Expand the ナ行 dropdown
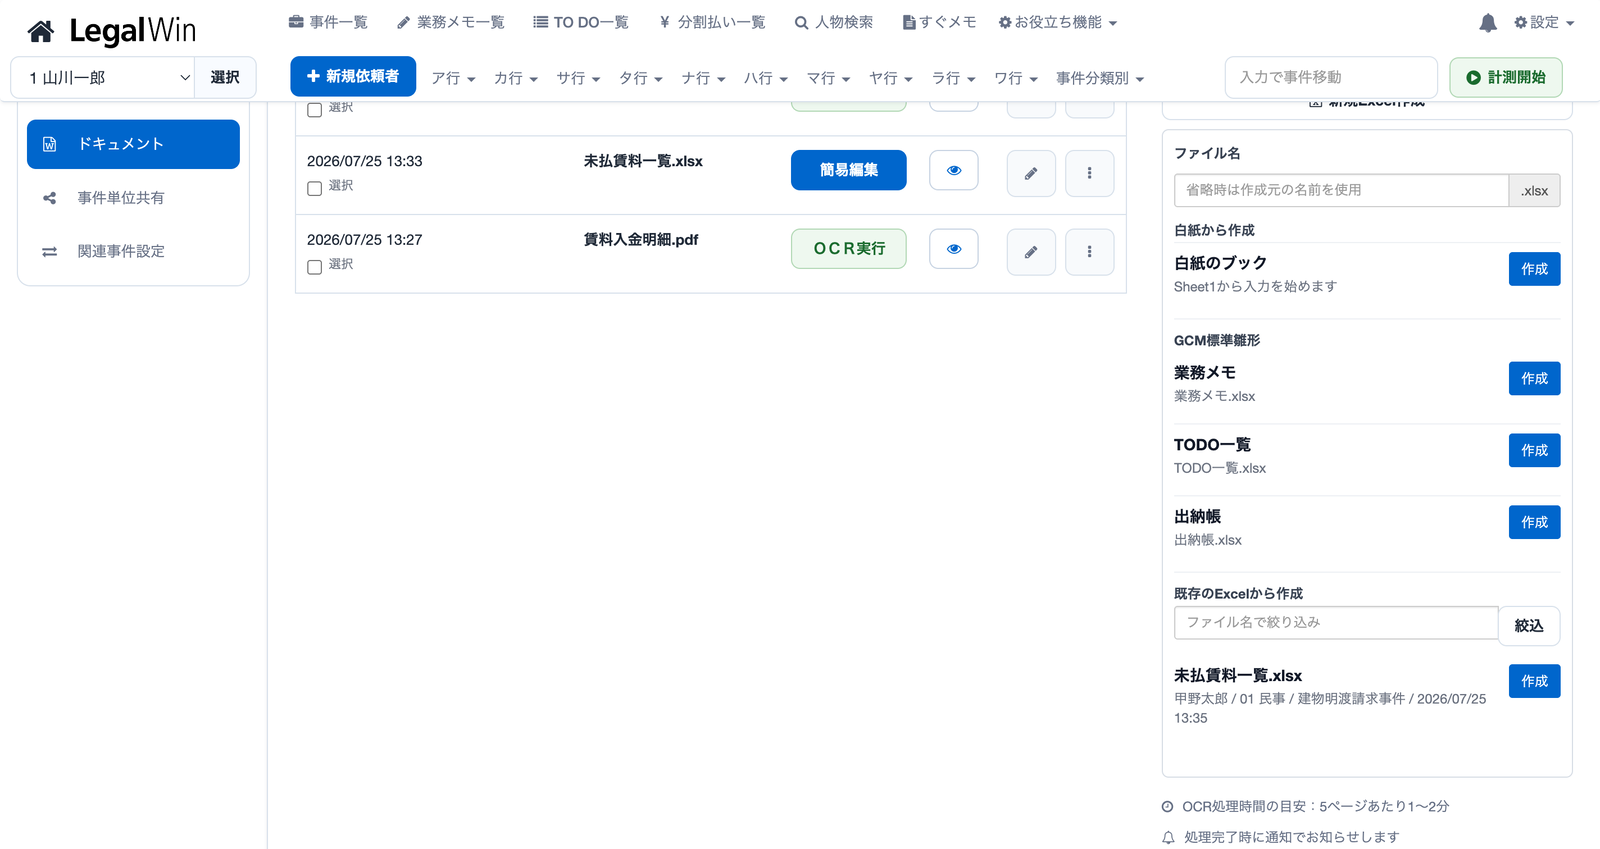 pos(703,78)
